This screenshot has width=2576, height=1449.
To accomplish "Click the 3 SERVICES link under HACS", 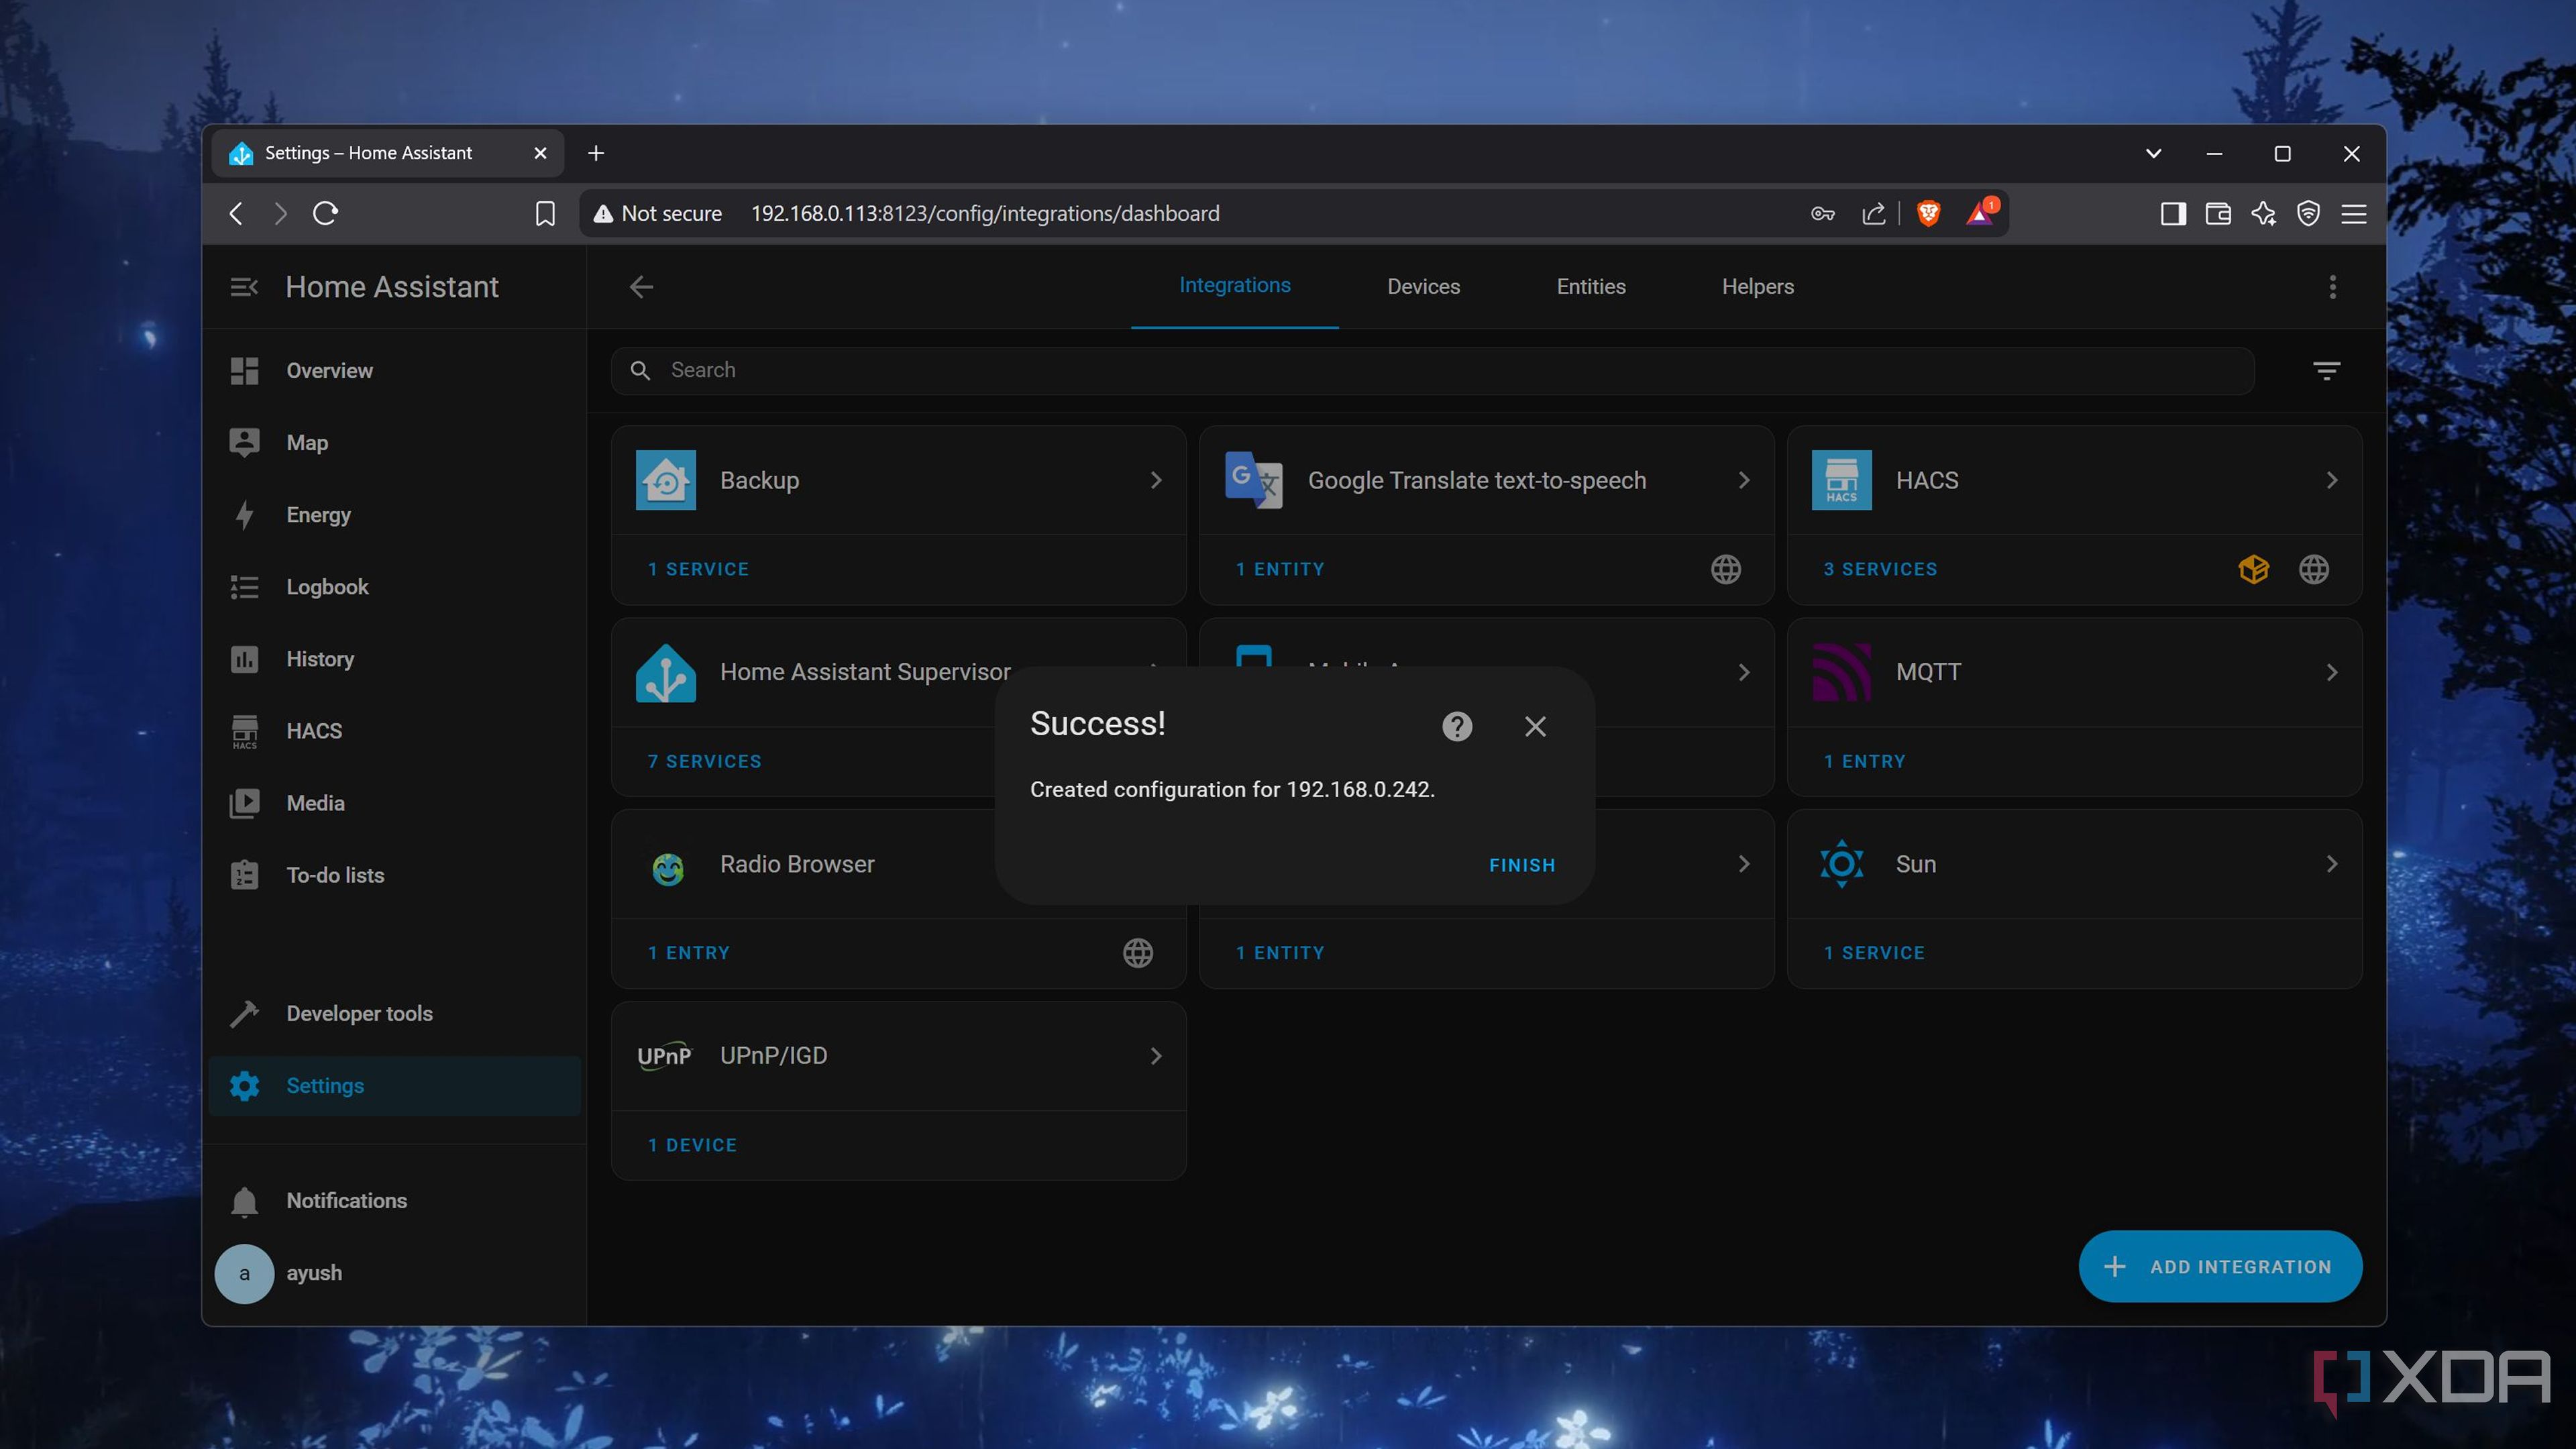I will pos(1880,569).
